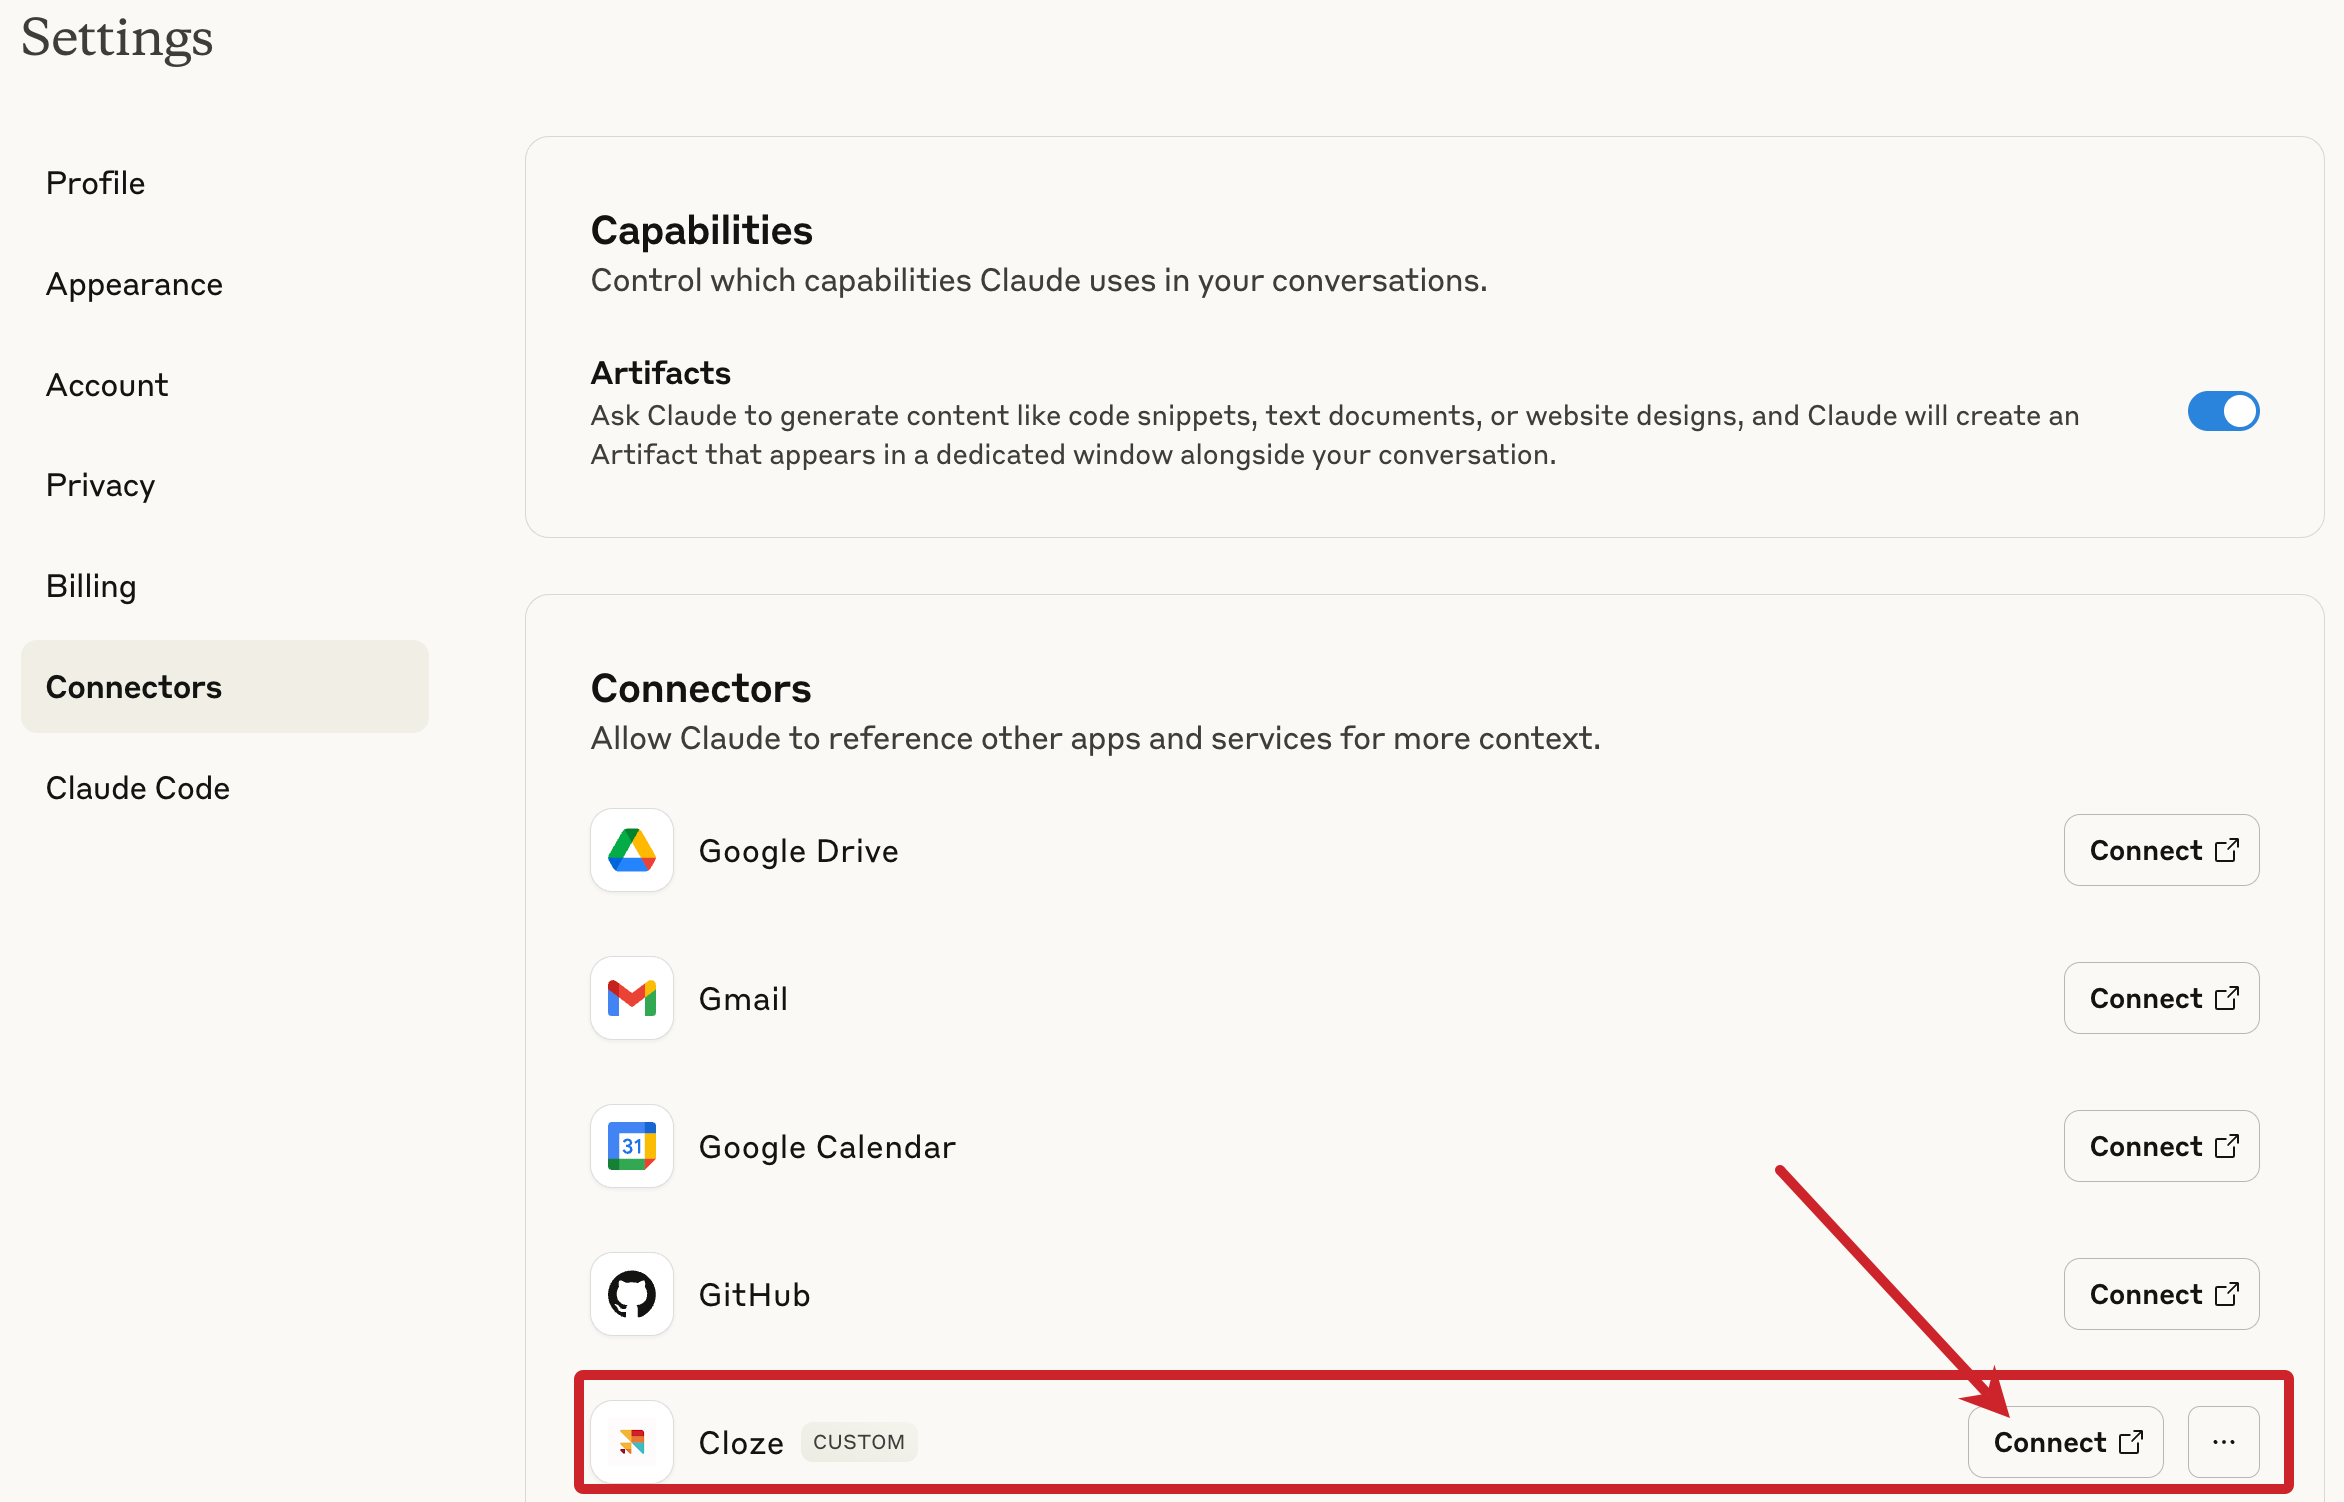The image size is (2344, 1502).
Task: Click the Gmail connector name
Action: 743,999
